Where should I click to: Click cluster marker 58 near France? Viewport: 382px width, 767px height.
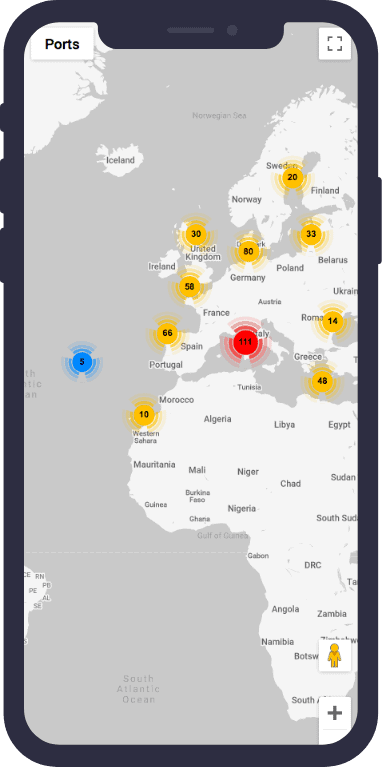[190, 287]
